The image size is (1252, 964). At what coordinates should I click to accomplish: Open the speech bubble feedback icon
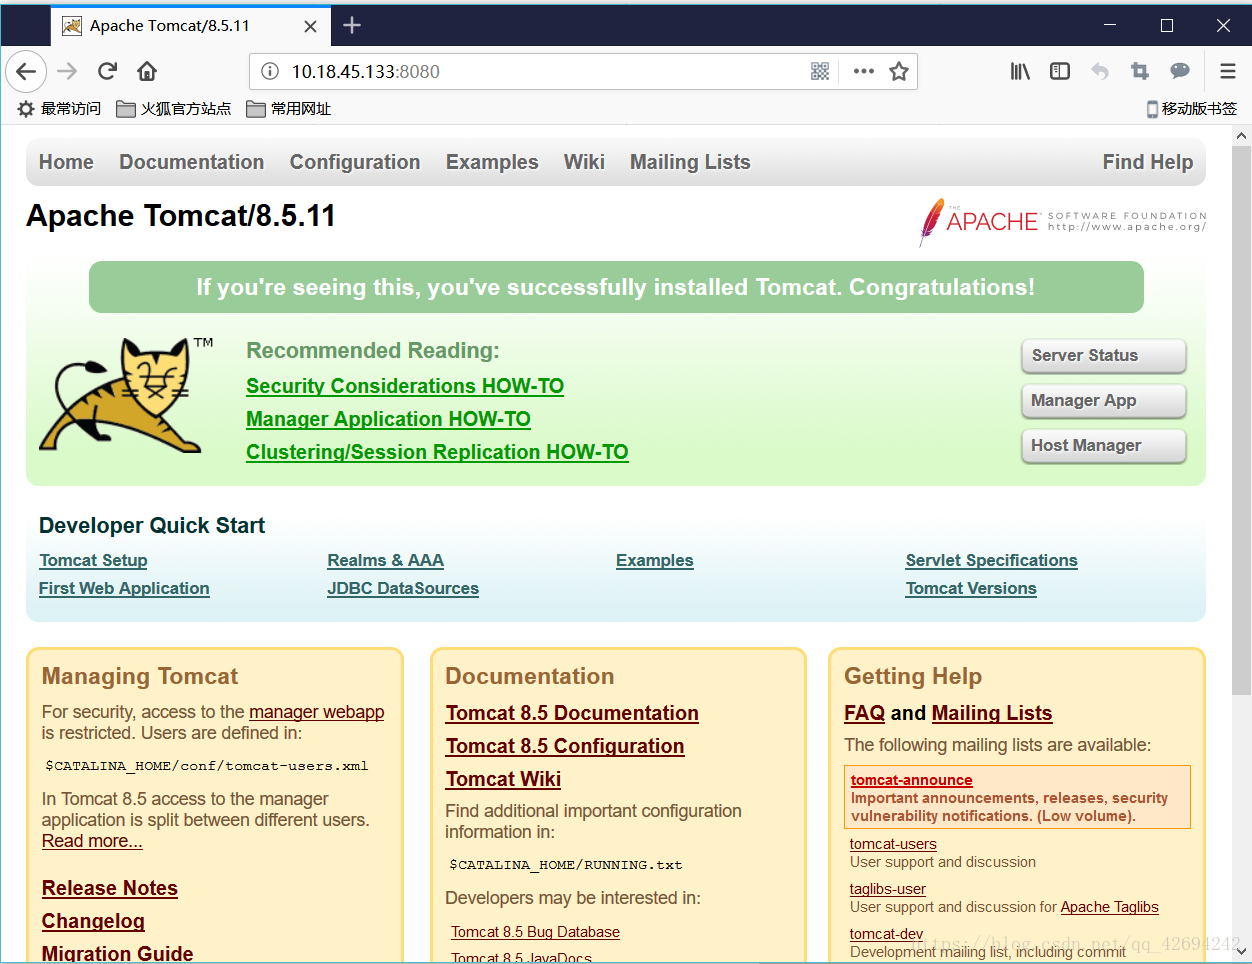tap(1179, 71)
